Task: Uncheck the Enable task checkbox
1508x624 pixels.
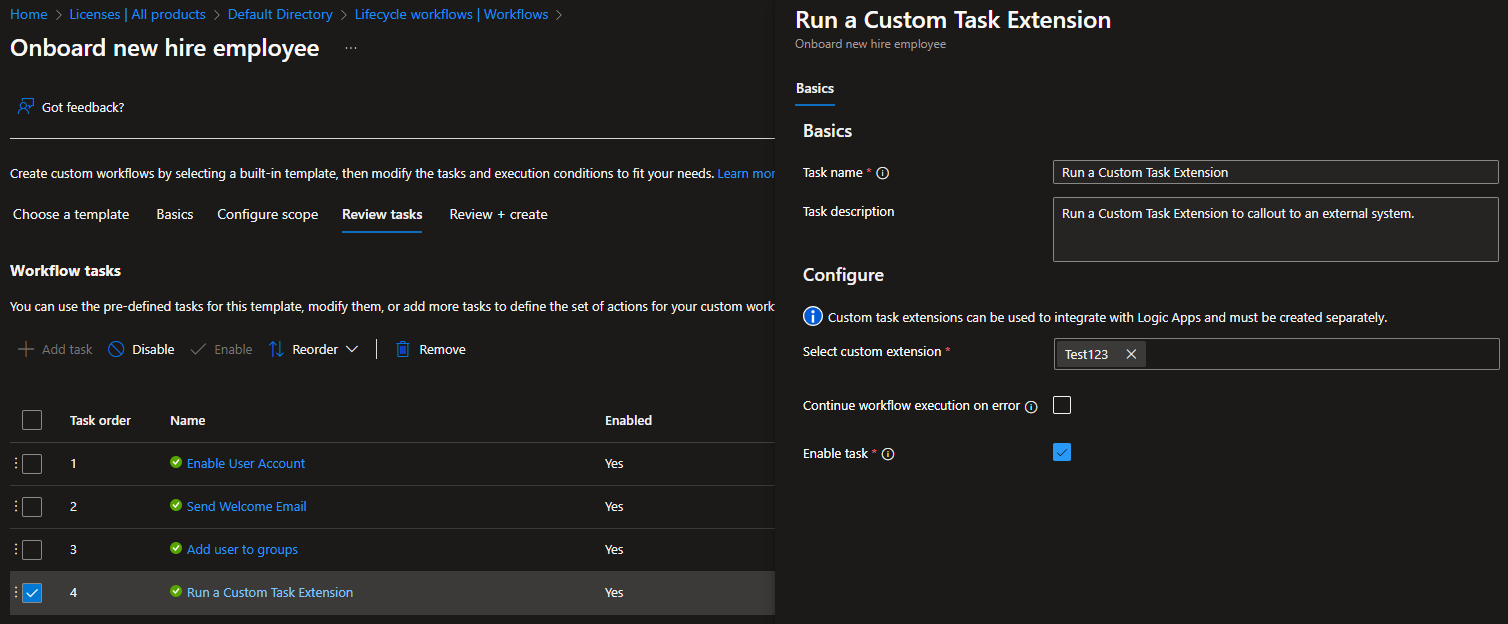Action: 1062,453
